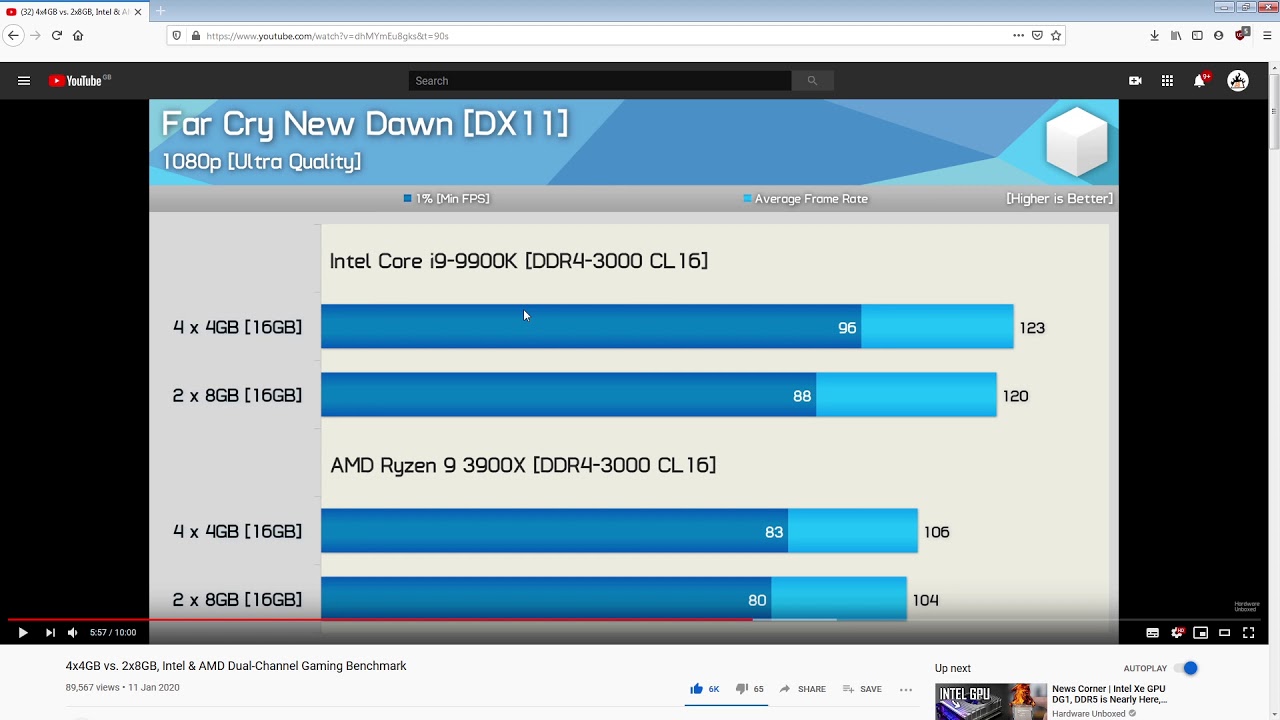This screenshot has width=1280, height=720.
Task: Click the 'Up next' heading
Action: click(953, 668)
